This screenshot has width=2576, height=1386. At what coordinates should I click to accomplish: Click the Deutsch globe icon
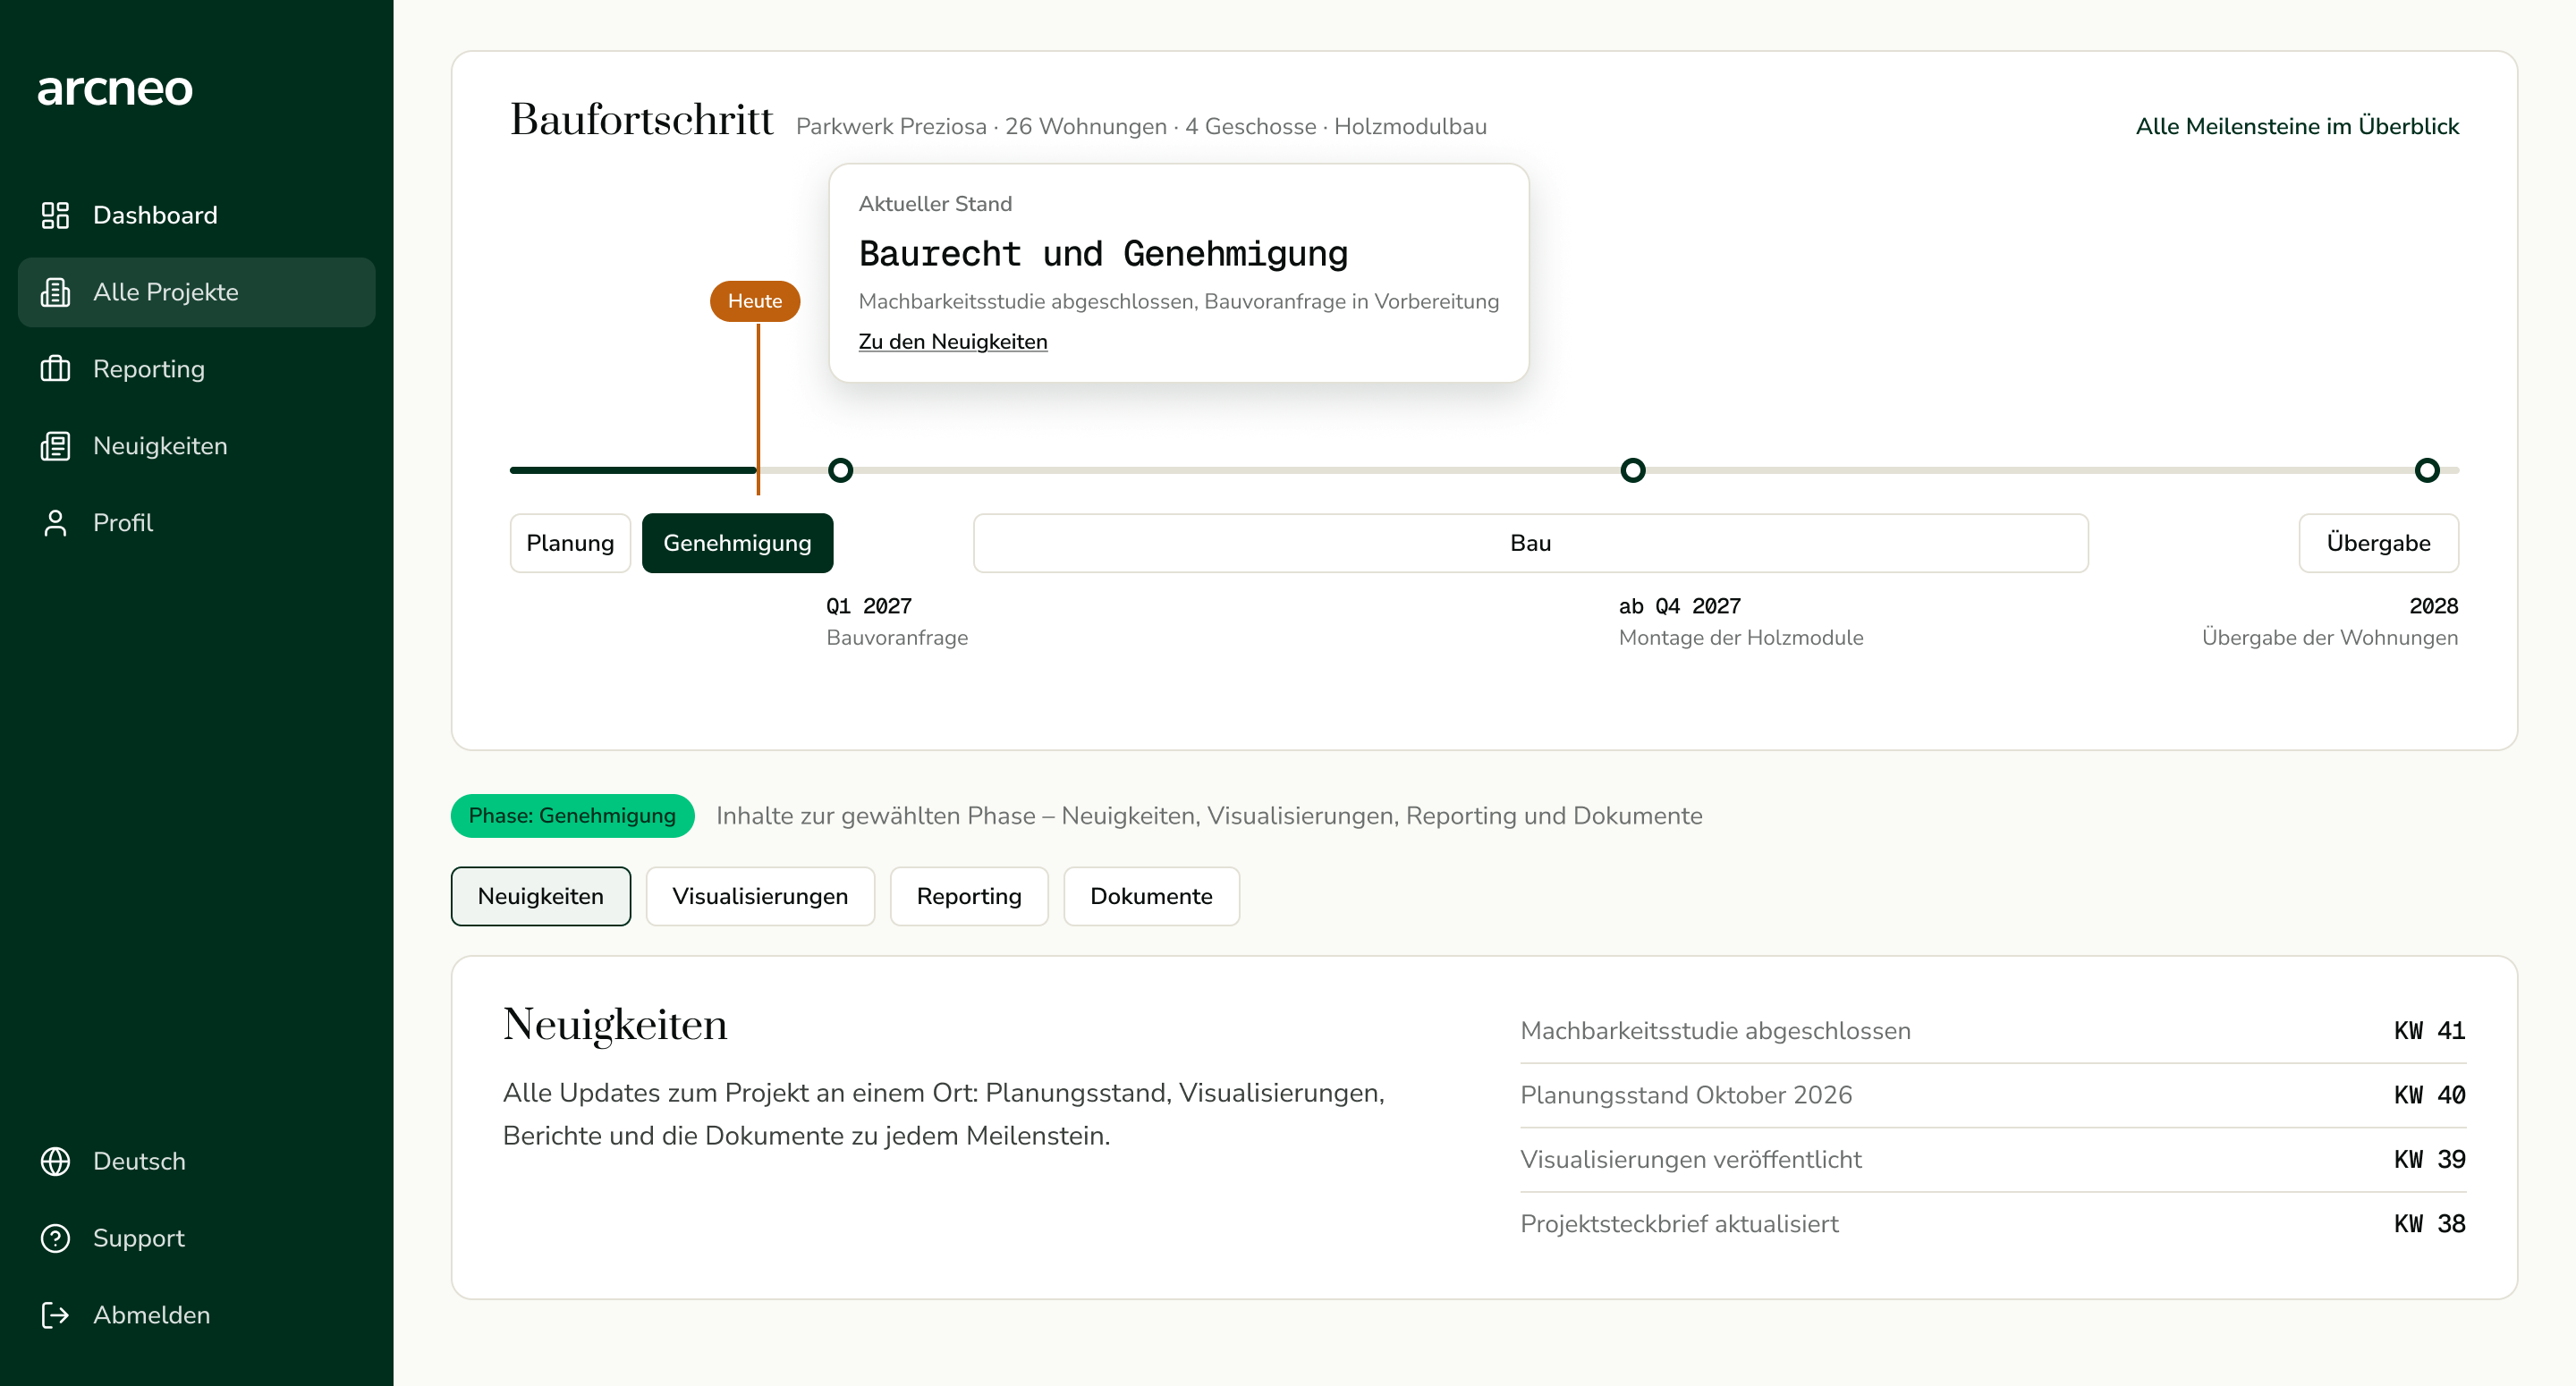(55, 1161)
